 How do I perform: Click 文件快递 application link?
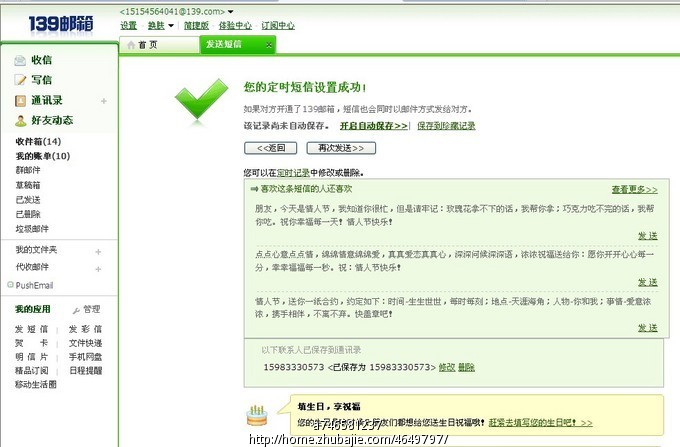[x=85, y=343]
